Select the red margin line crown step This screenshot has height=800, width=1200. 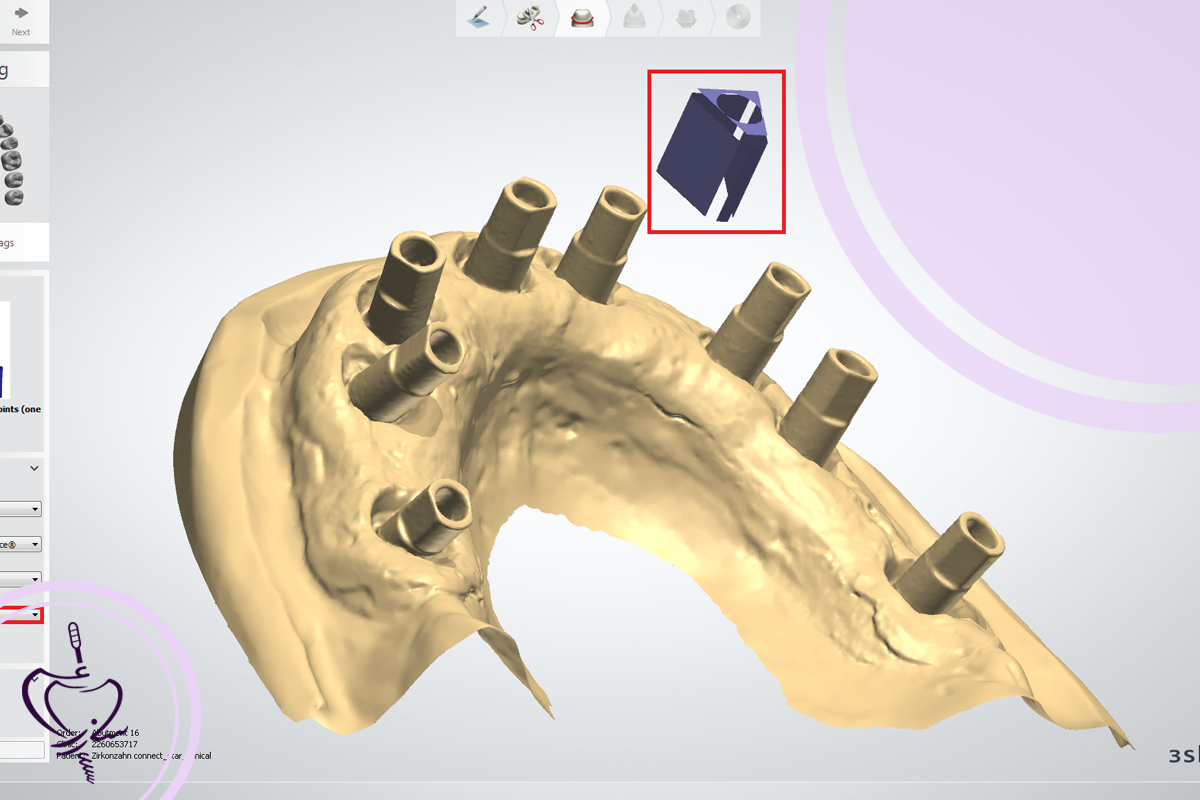tap(582, 17)
